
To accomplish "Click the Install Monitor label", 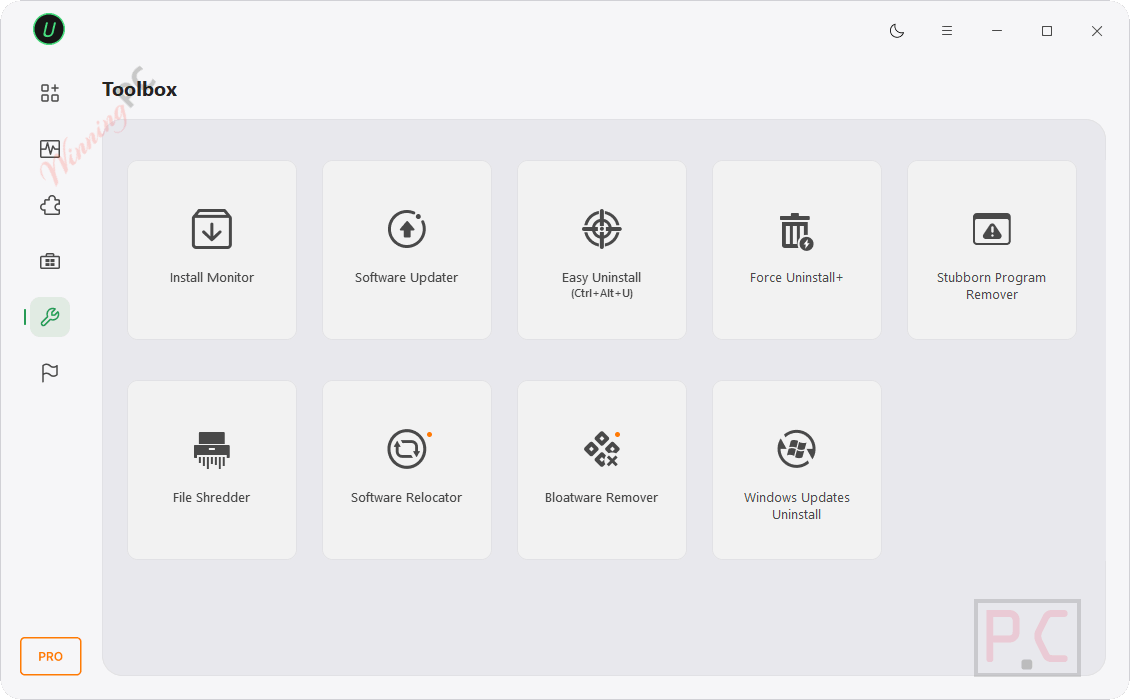I will click(x=212, y=278).
